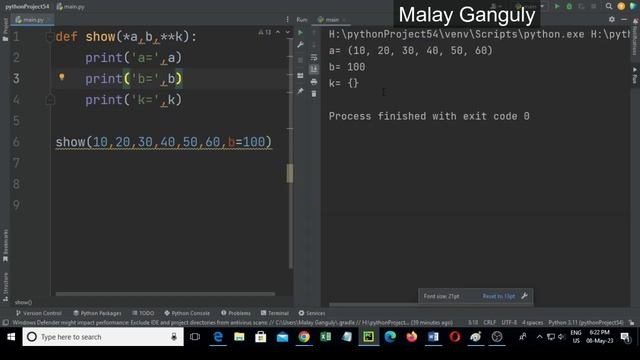Open Opera browser from the taskbar

tap(455, 337)
